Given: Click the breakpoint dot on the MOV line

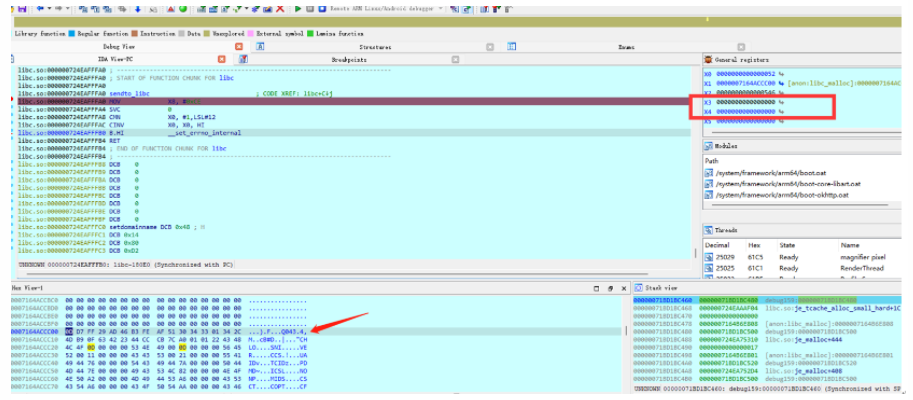Looking at the screenshot, I should coord(13,101).
